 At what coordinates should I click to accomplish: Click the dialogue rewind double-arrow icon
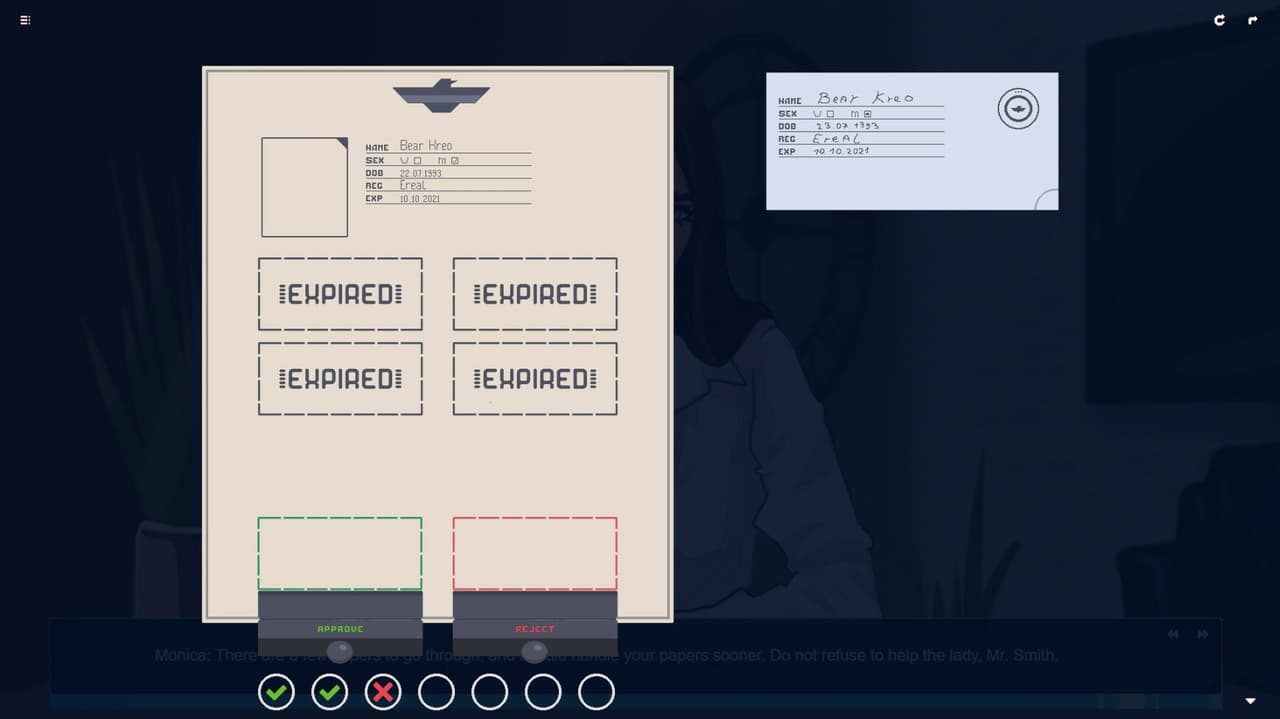[1173, 634]
